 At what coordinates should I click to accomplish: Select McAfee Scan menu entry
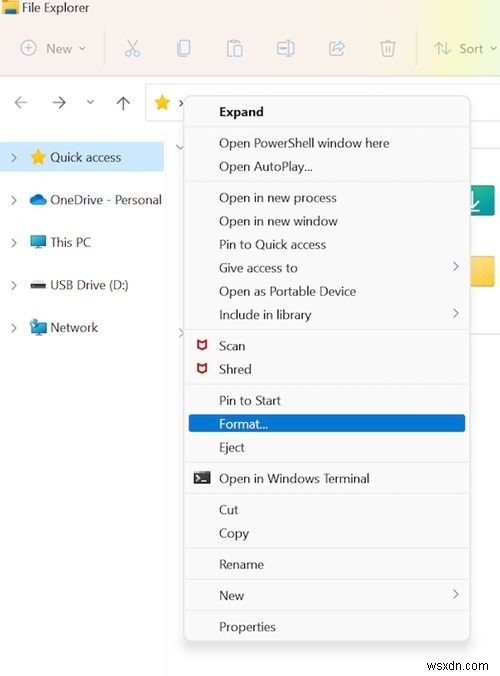327,346
